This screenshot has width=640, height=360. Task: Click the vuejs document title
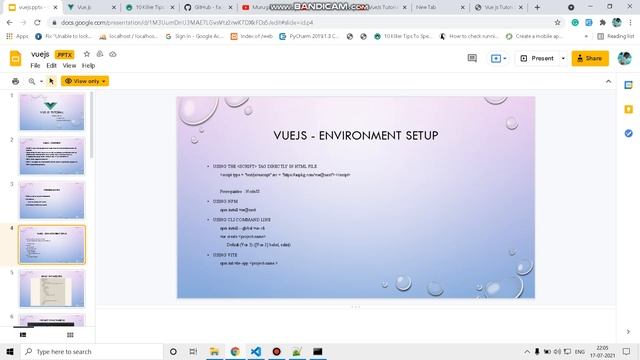40,54
